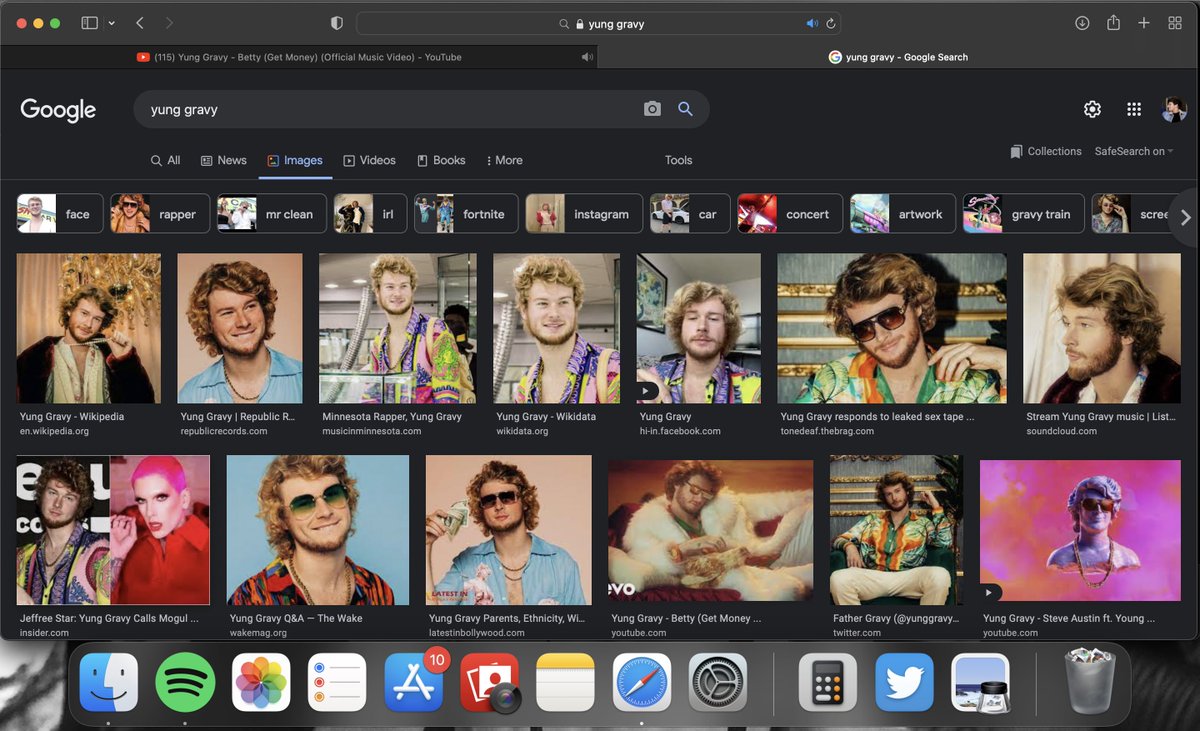
Task: Switch to the Books tab
Action: point(441,160)
